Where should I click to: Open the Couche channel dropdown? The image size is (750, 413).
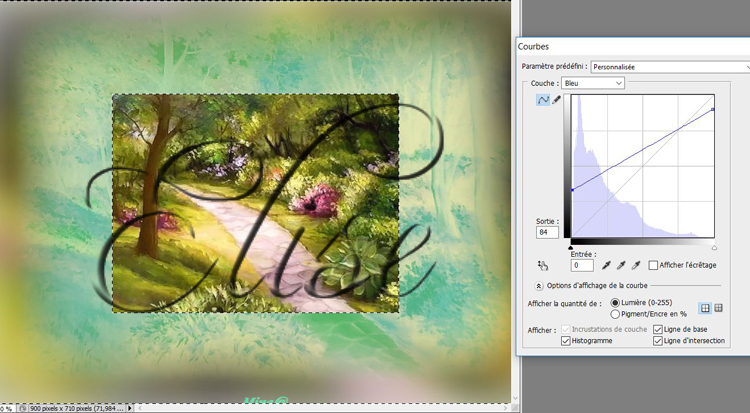click(x=592, y=83)
